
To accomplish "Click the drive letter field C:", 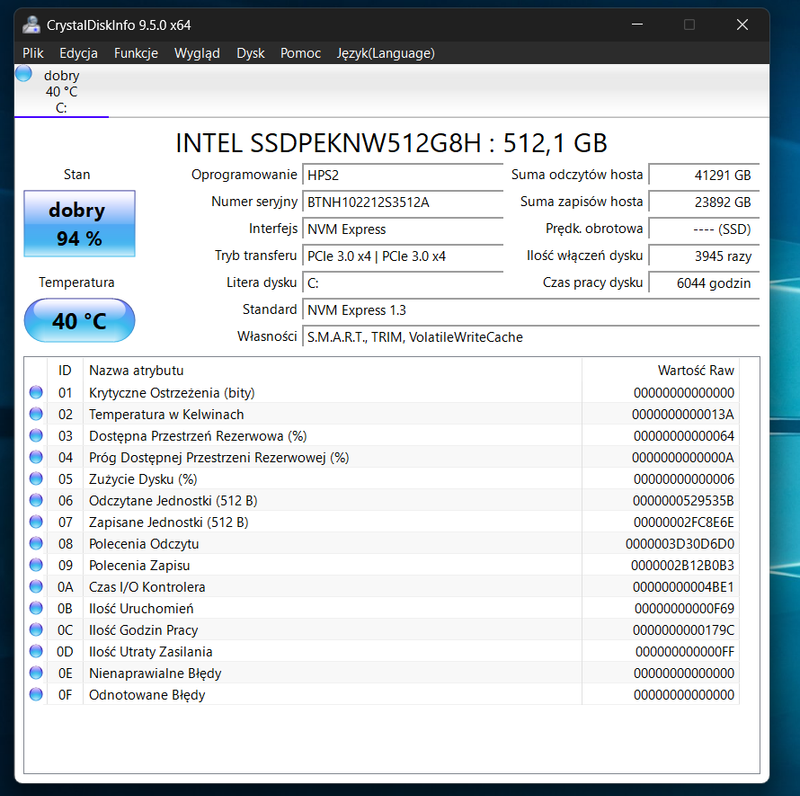I will coord(403,283).
